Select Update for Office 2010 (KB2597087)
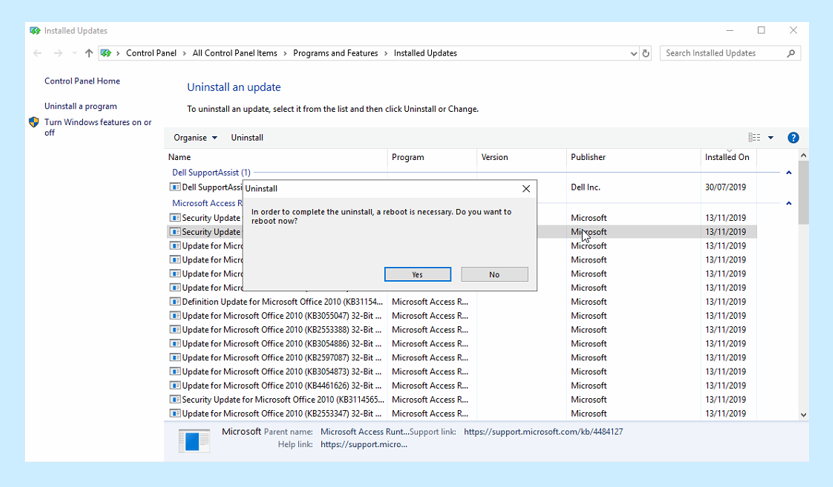This screenshot has height=487, width=833. pos(282,357)
